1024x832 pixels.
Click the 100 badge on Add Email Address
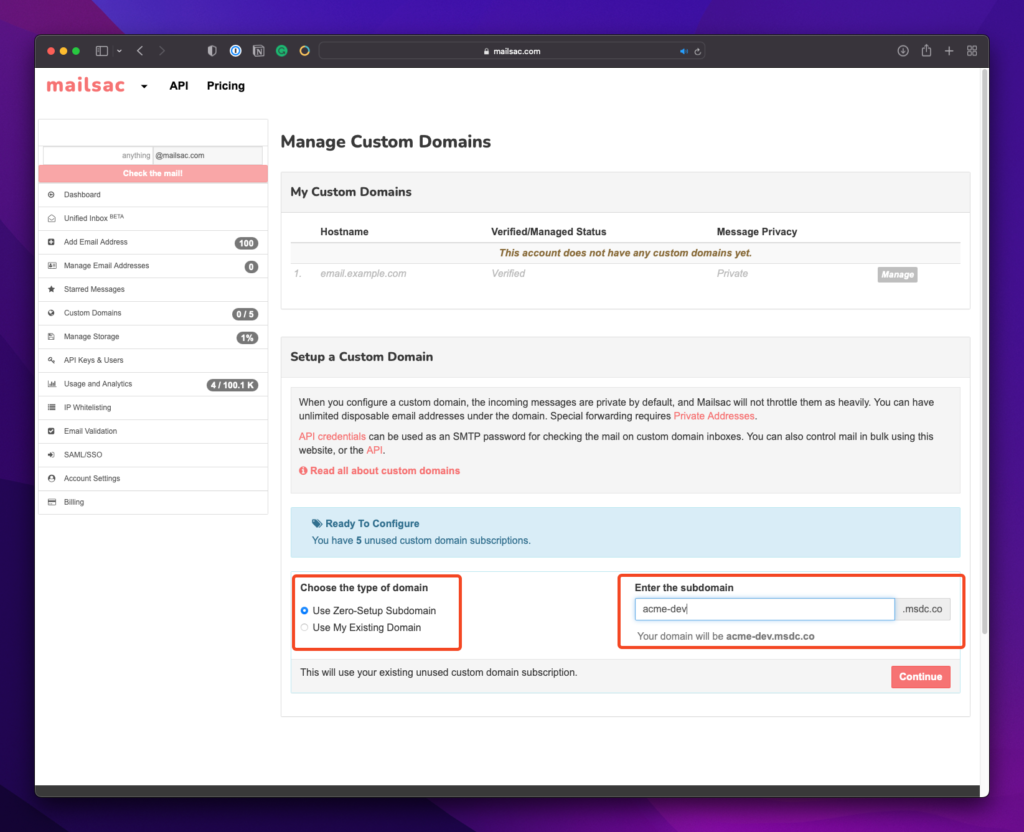(246, 243)
